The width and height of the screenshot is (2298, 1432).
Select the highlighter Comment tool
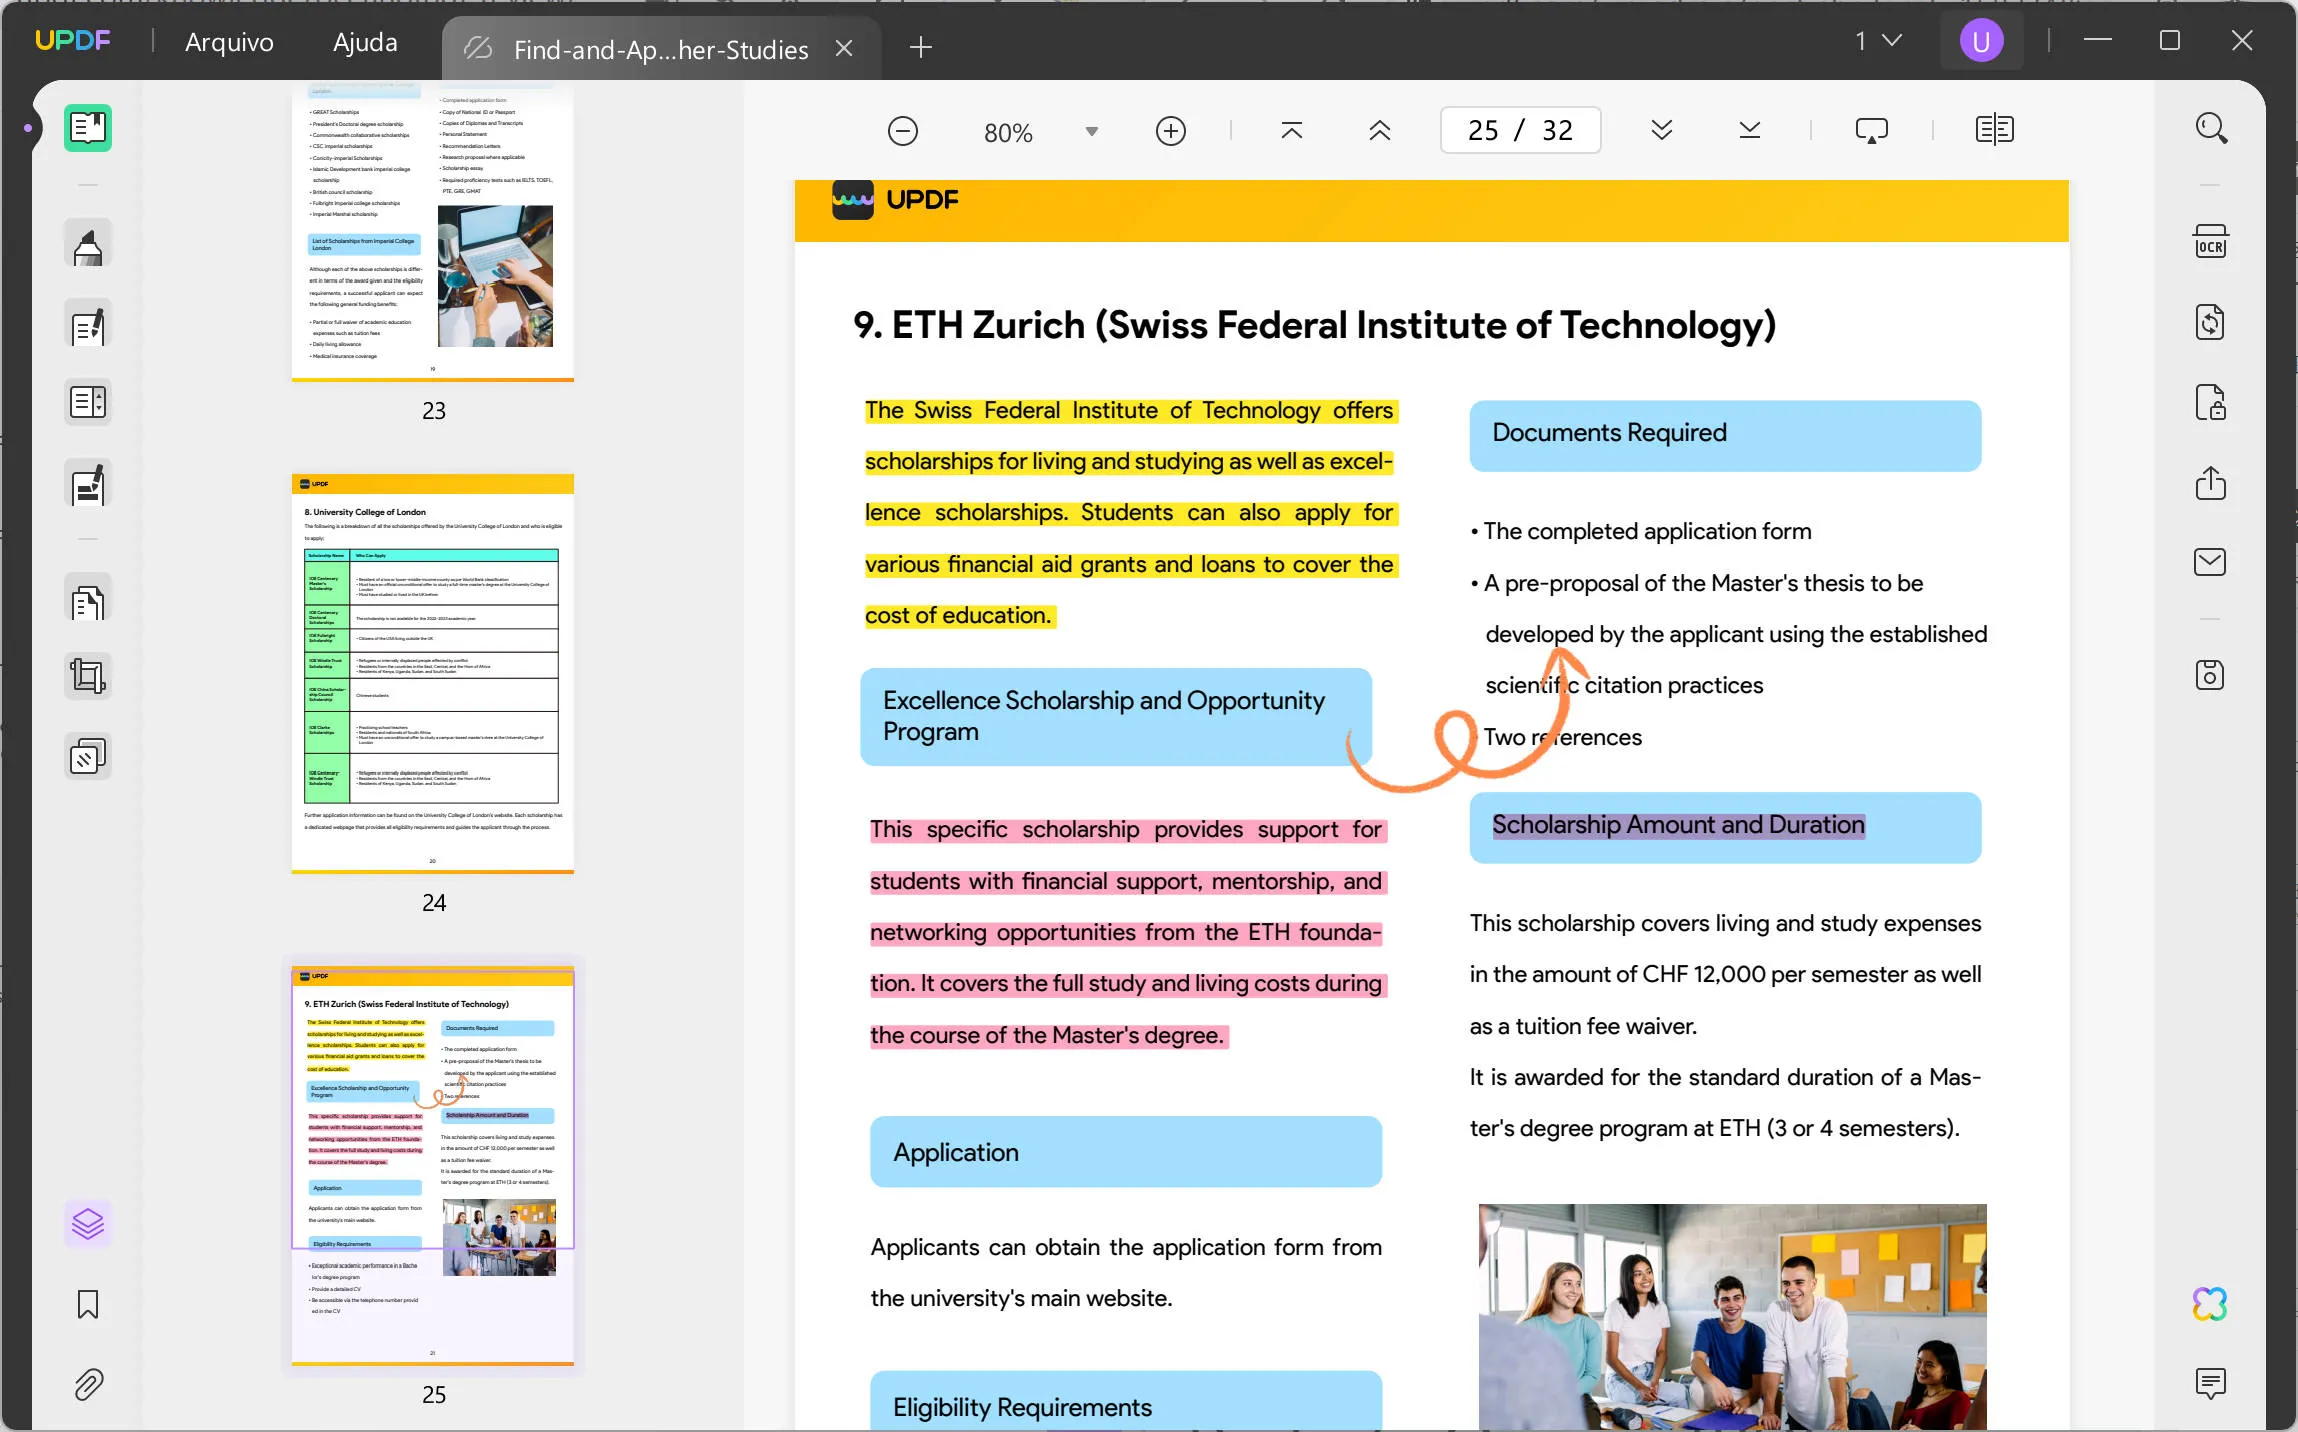(x=88, y=245)
